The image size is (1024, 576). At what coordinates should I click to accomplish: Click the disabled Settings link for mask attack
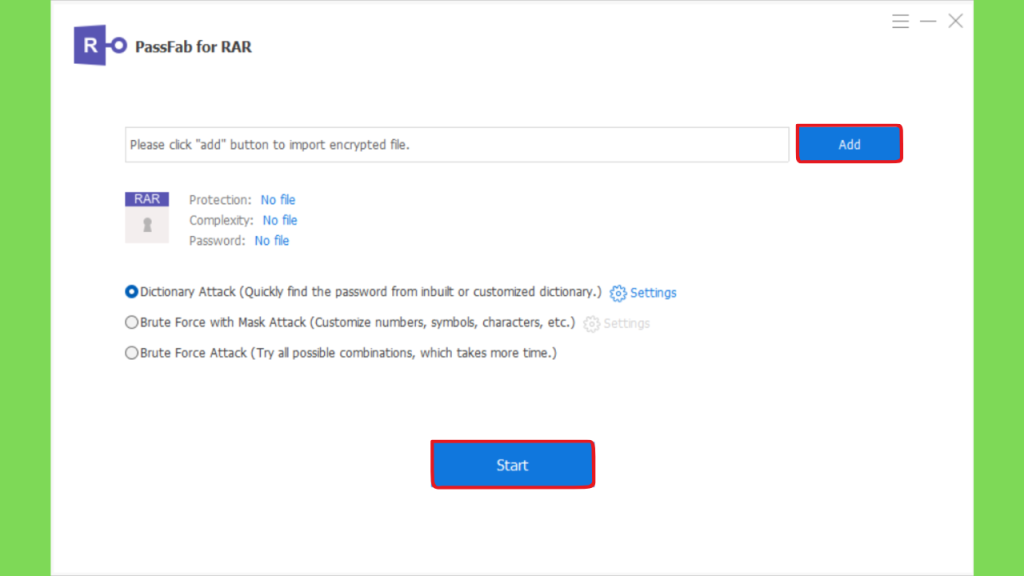pyautogui.click(x=626, y=324)
